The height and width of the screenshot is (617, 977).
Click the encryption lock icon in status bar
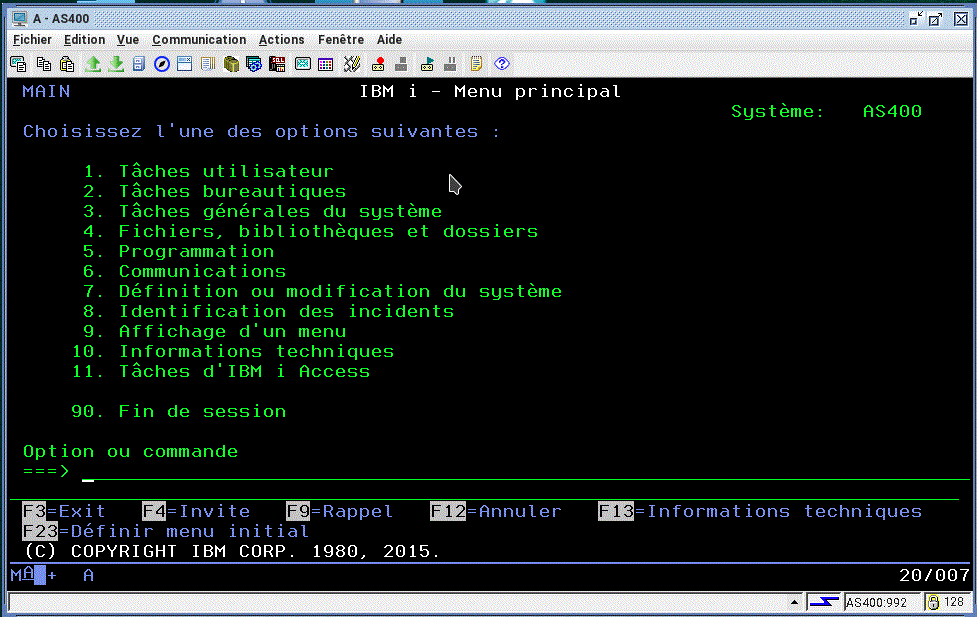pyautogui.click(x=933, y=601)
